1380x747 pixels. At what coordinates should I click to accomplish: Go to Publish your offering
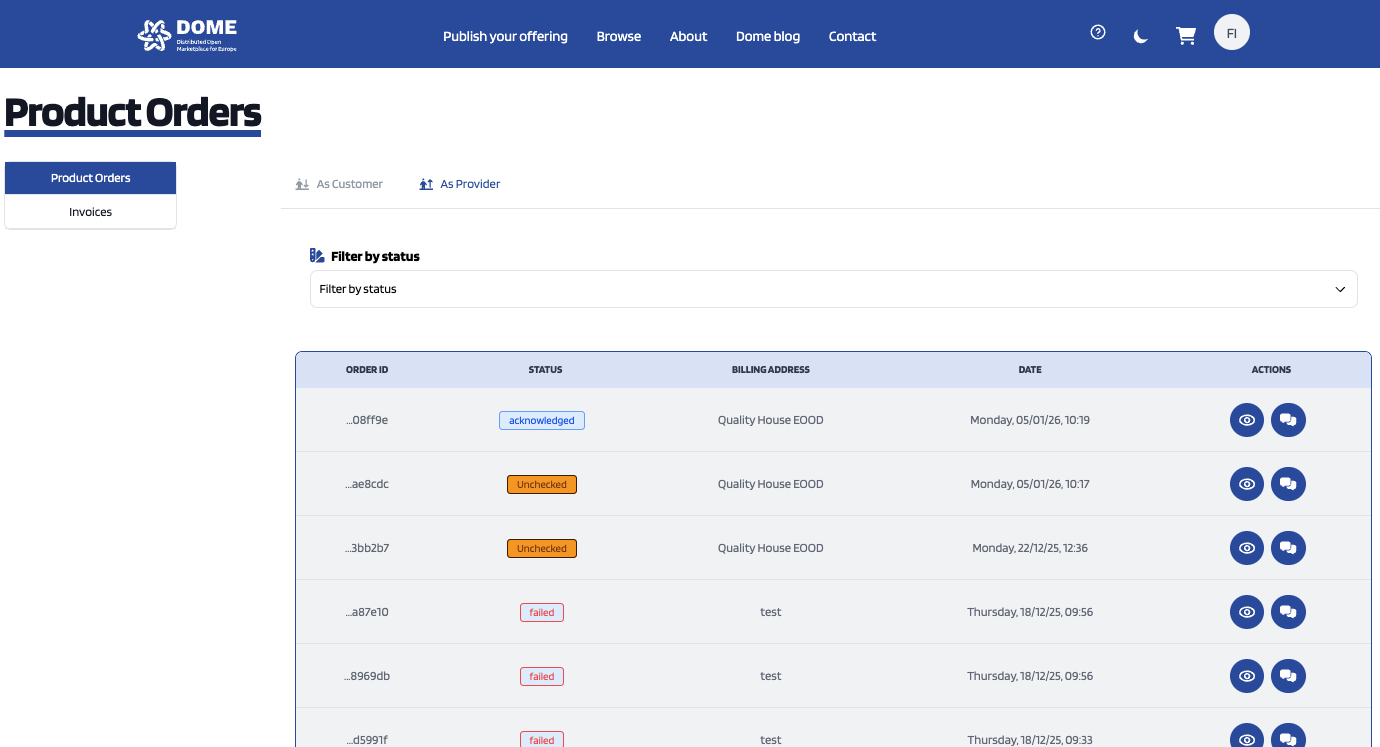click(x=505, y=36)
